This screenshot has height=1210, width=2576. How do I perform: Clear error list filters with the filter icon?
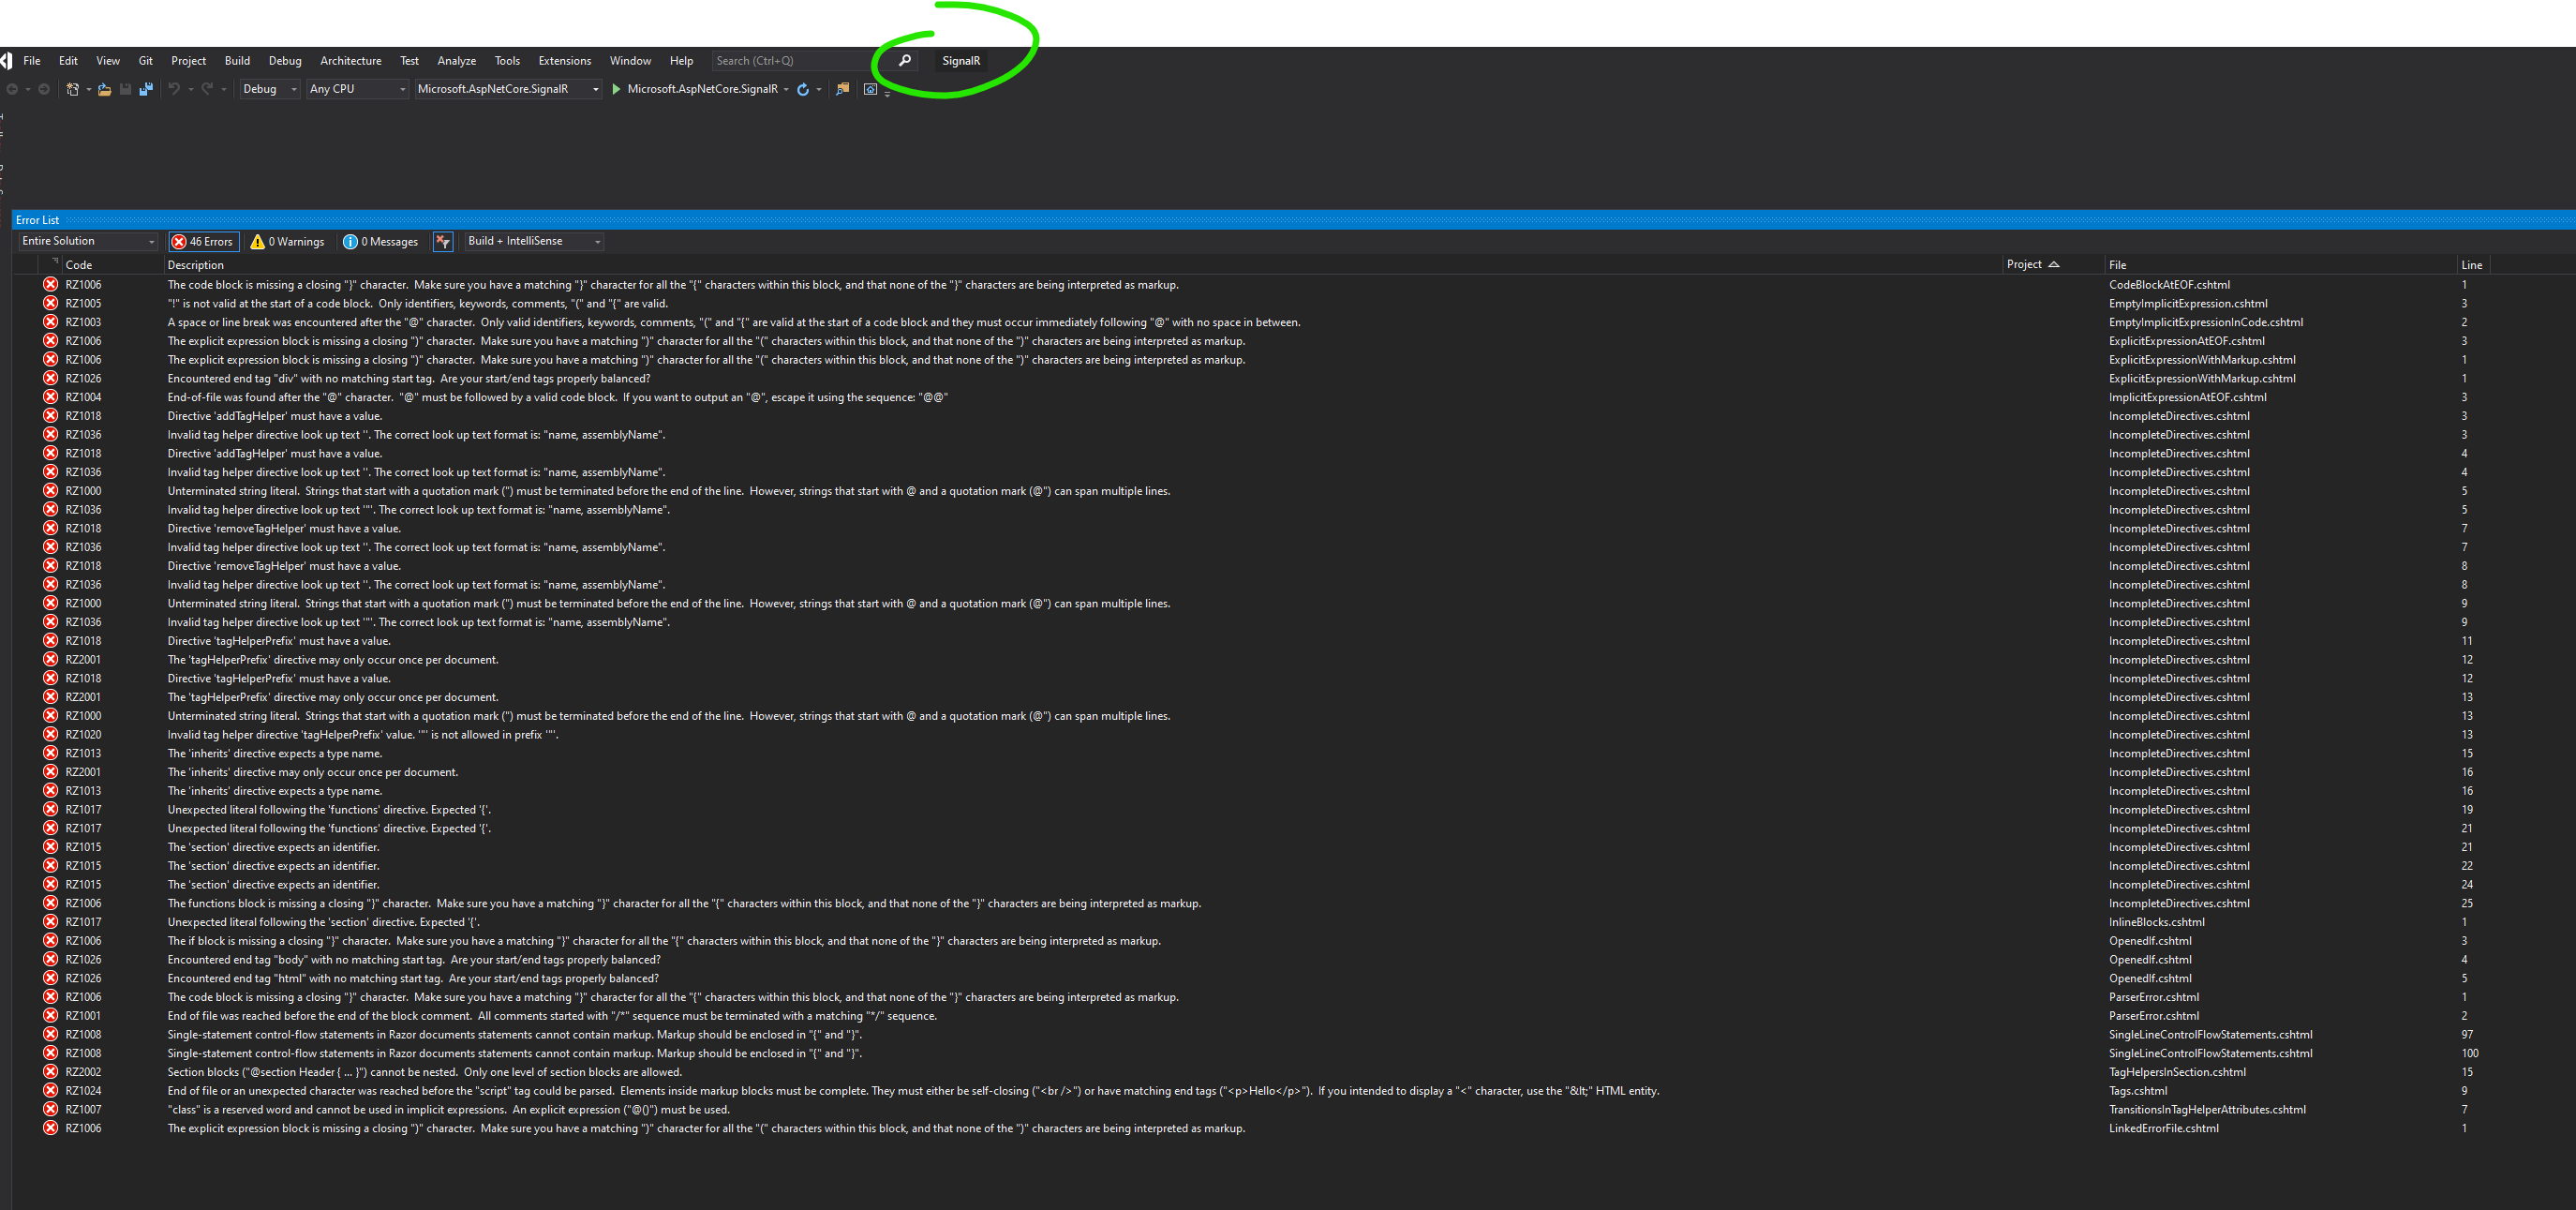tap(443, 241)
